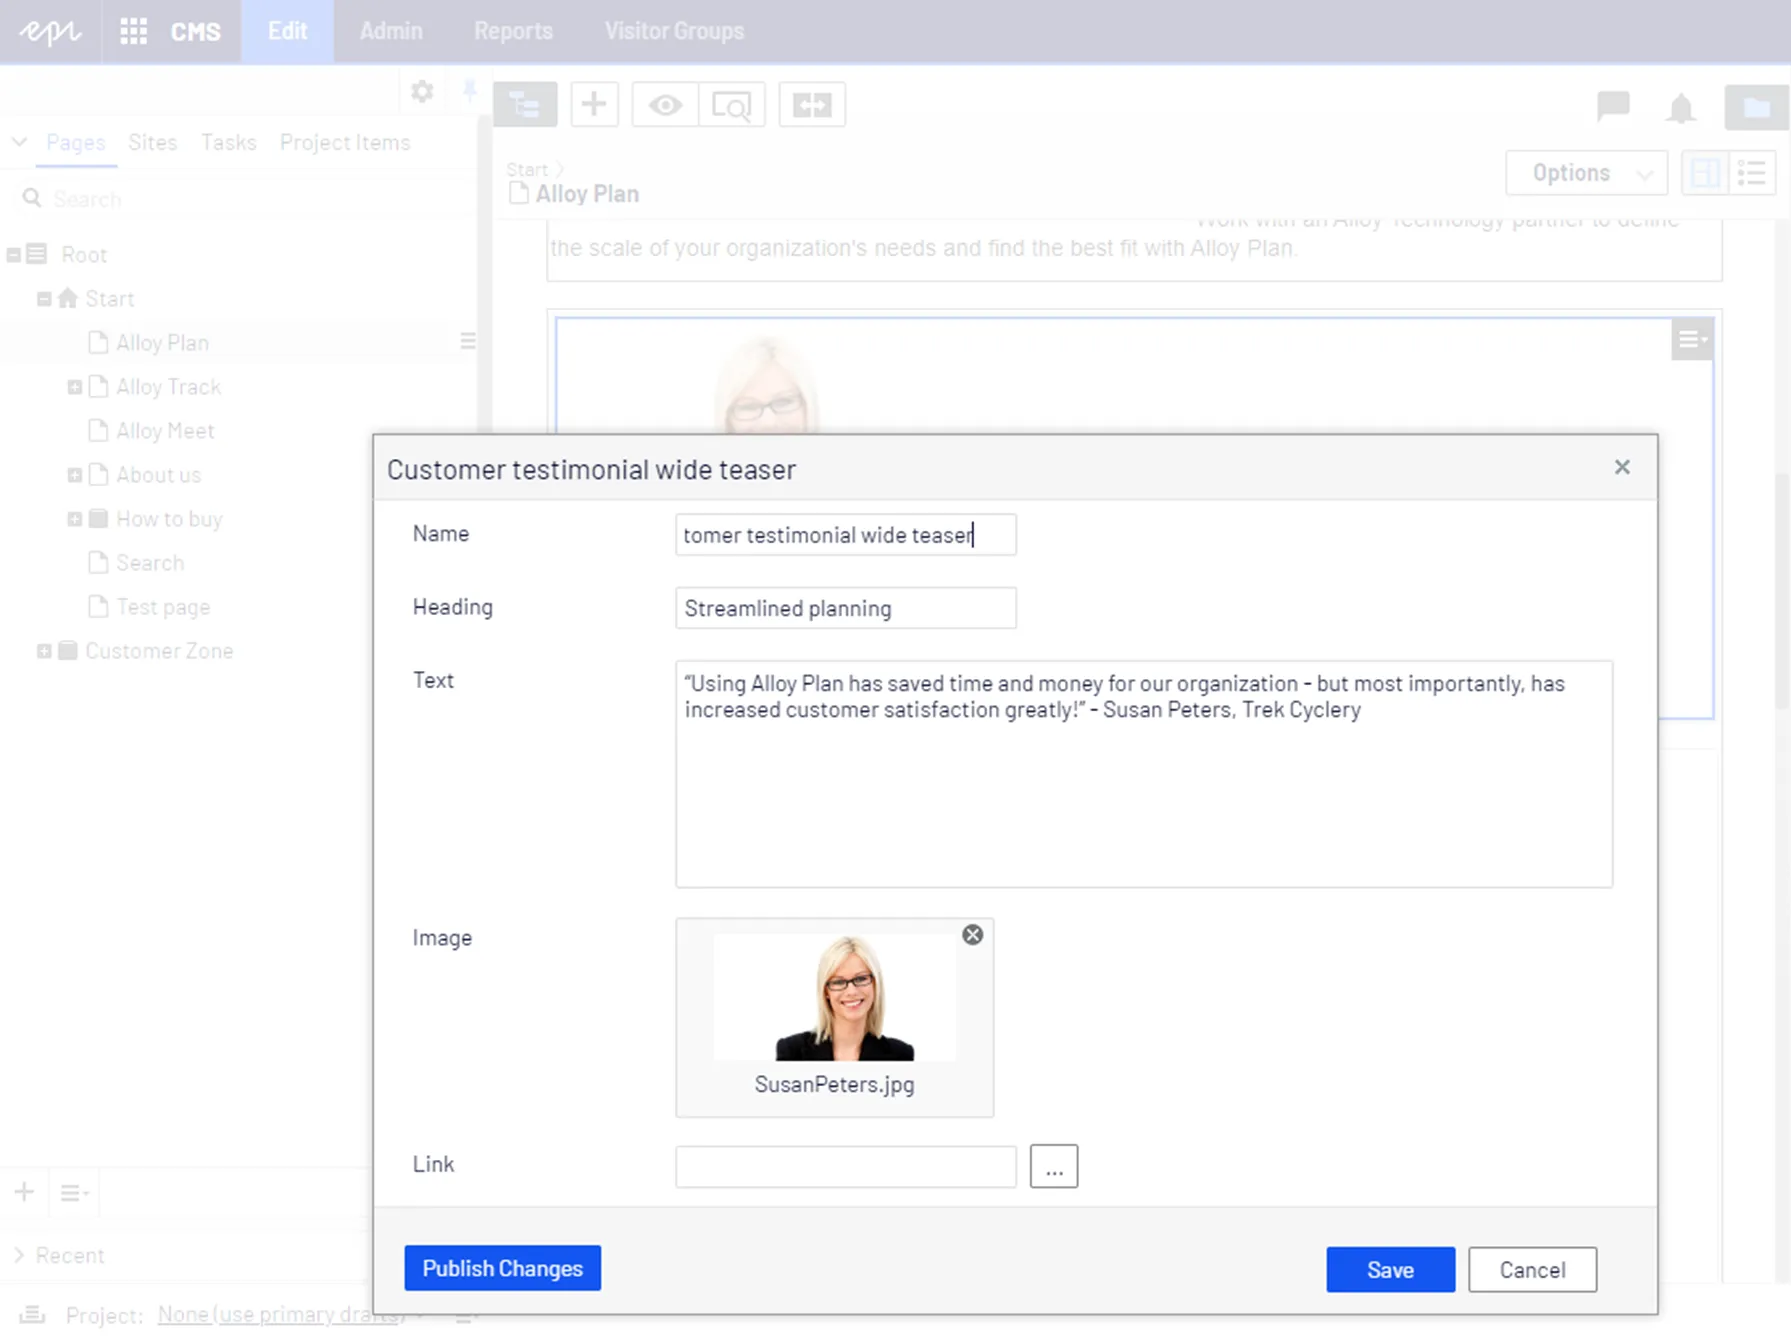This screenshot has width=1791, height=1343.
Task: Switch to the Project Items tab
Action: 345,142
